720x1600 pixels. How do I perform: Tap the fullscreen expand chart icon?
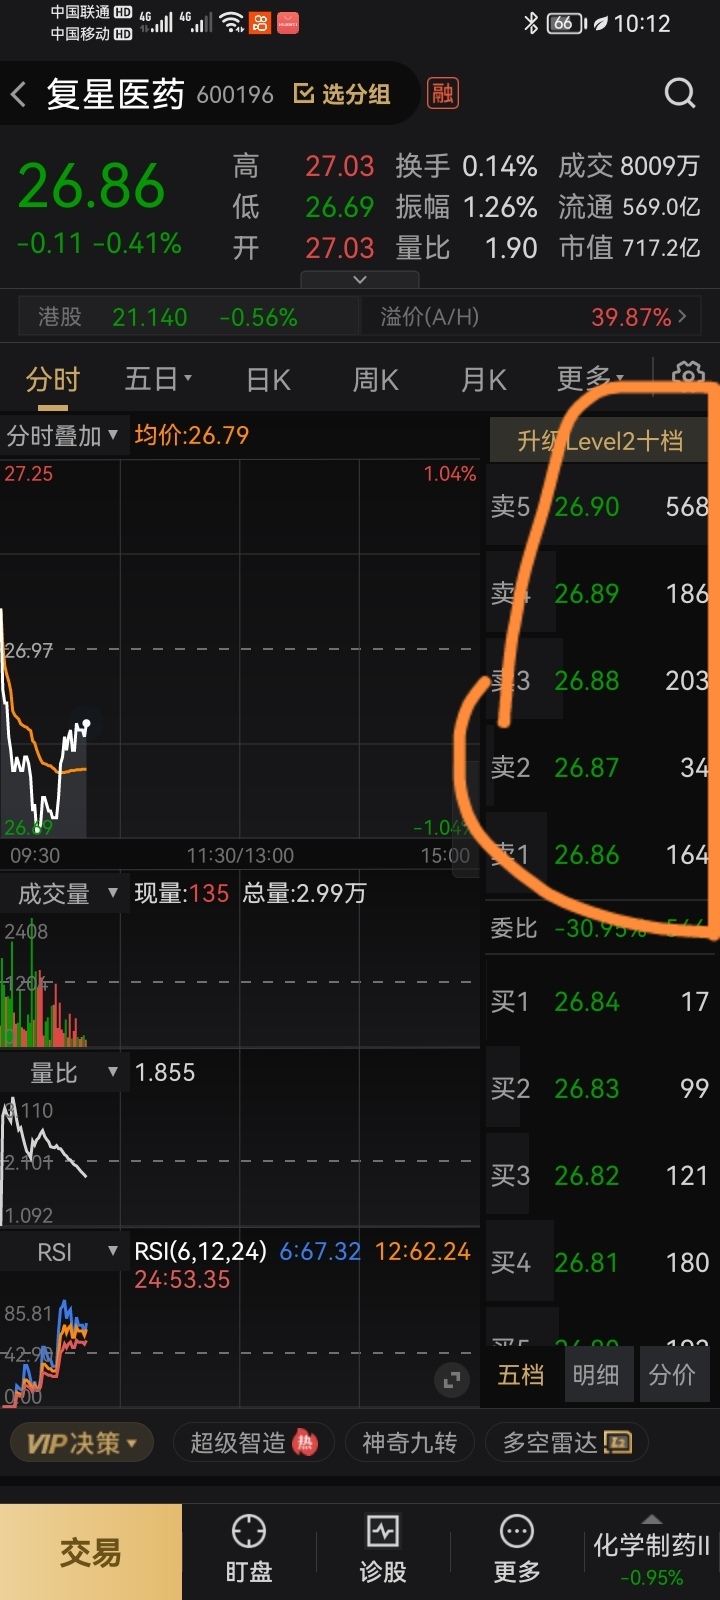click(452, 1380)
